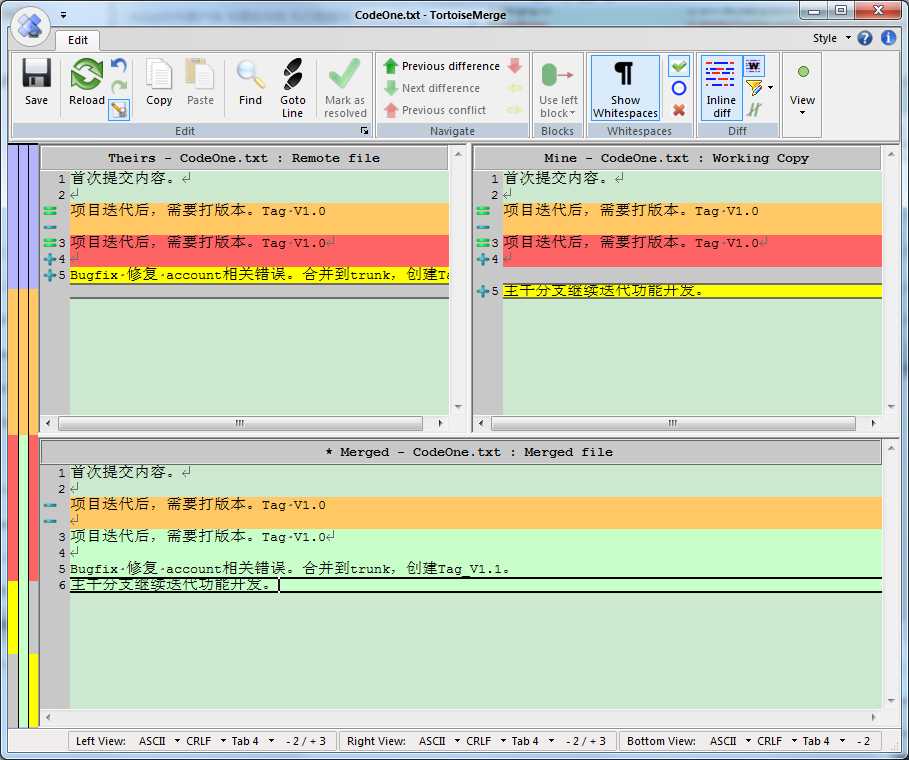Click Mine pane horizontal scrollbar thumb
Image resolution: width=909 pixels, height=760 pixels.
(x=673, y=423)
